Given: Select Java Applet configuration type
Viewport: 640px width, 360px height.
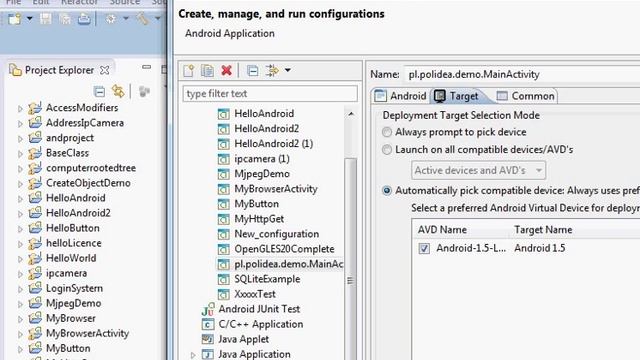Looking at the screenshot, I should pos(243,339).
